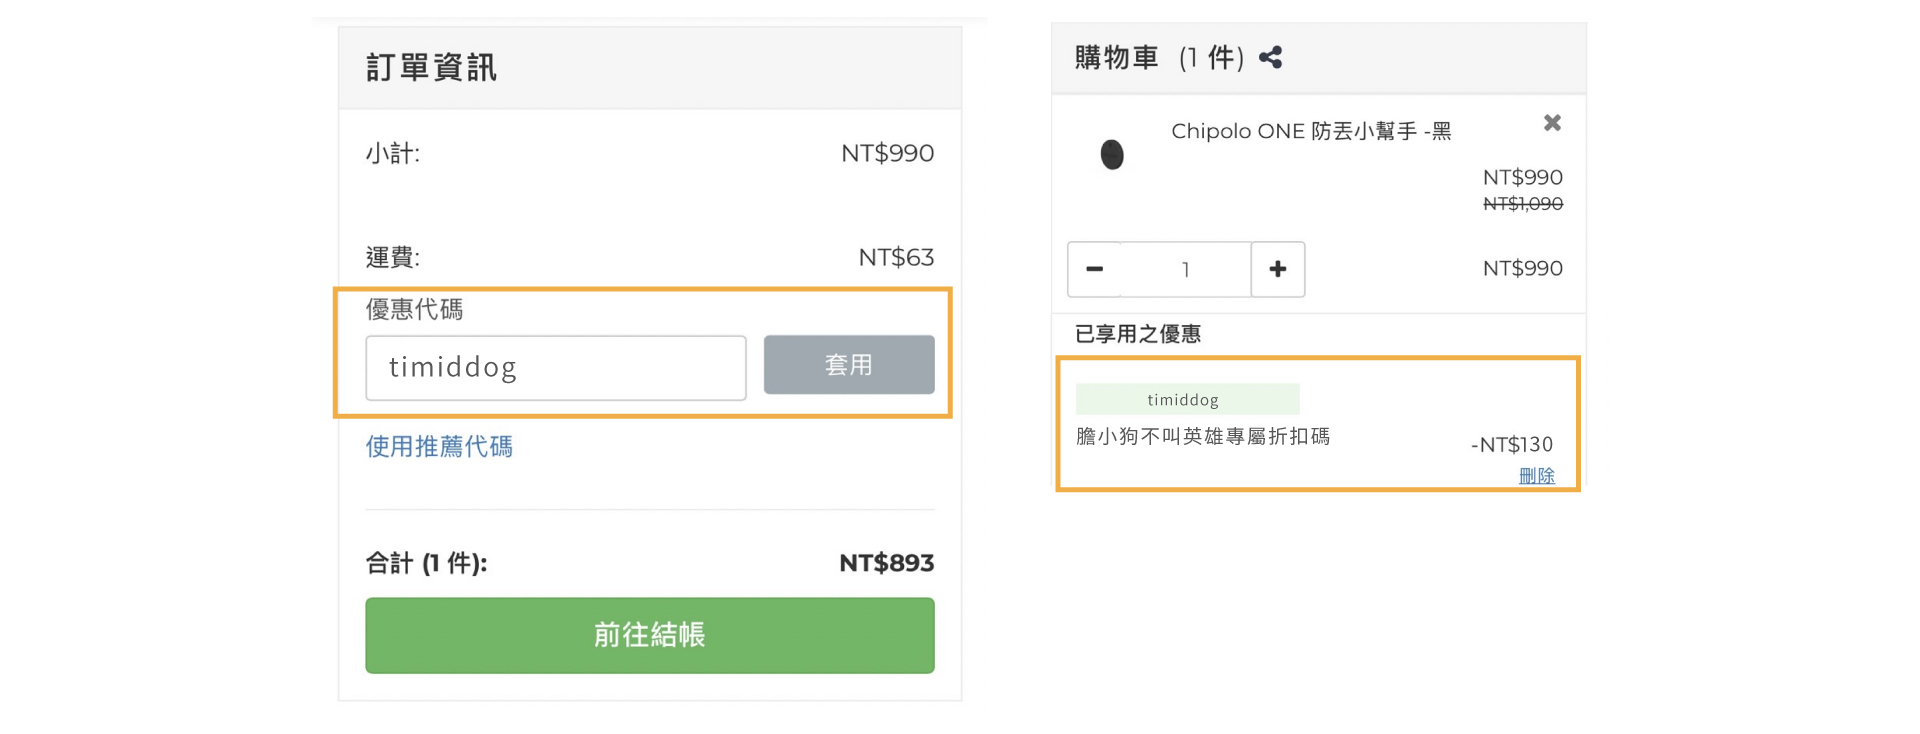Click into the 優惠代碼 coupon input field
Image resolution: width=1920 pixels, height=734 pixels.
click(x=555, y=368)
